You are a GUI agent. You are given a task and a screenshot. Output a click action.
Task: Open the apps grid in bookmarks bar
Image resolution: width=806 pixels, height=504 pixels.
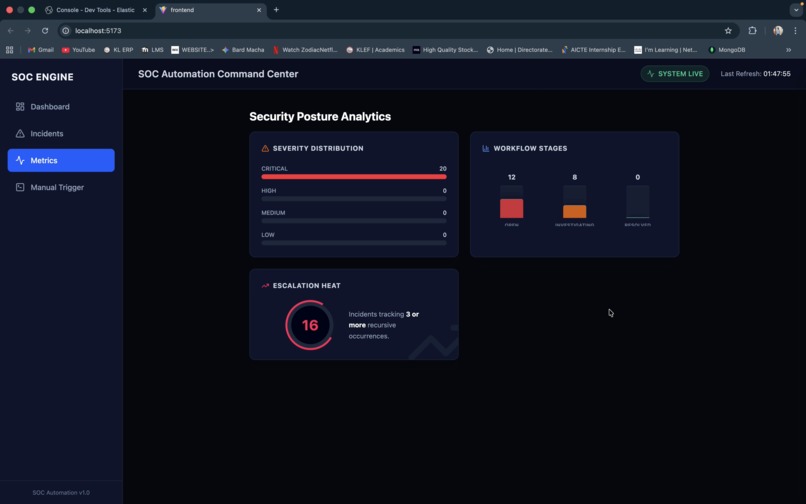pos(9,50)
